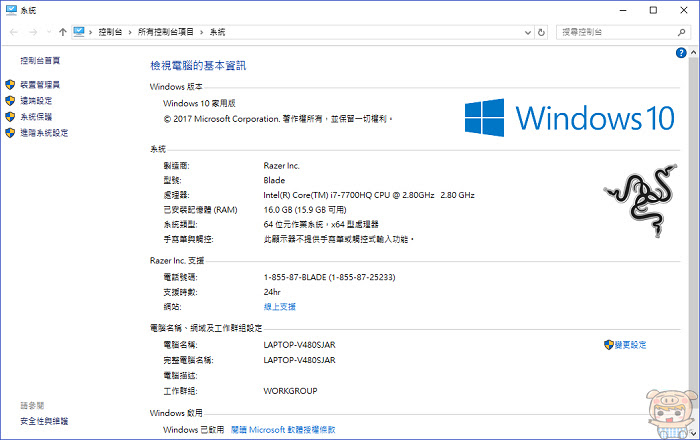Click Windows 10 家用版 edition text
Viewport: 700px width, 440px height.
click(x=199, y=104)
